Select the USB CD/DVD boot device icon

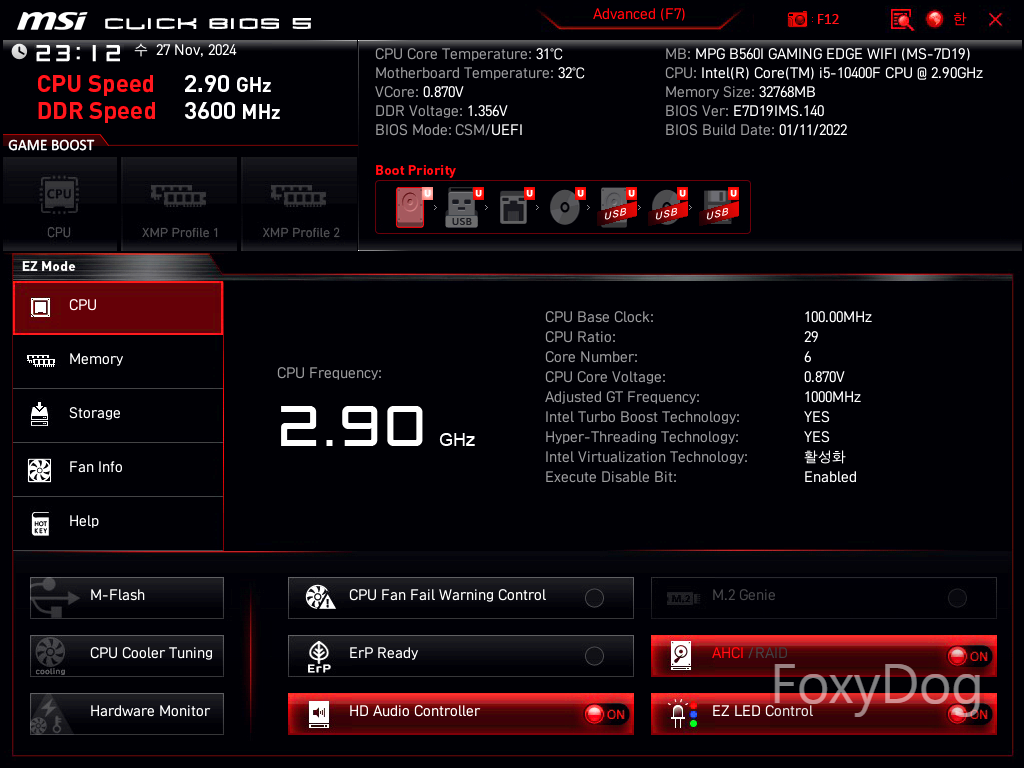(x=667, y=207)
